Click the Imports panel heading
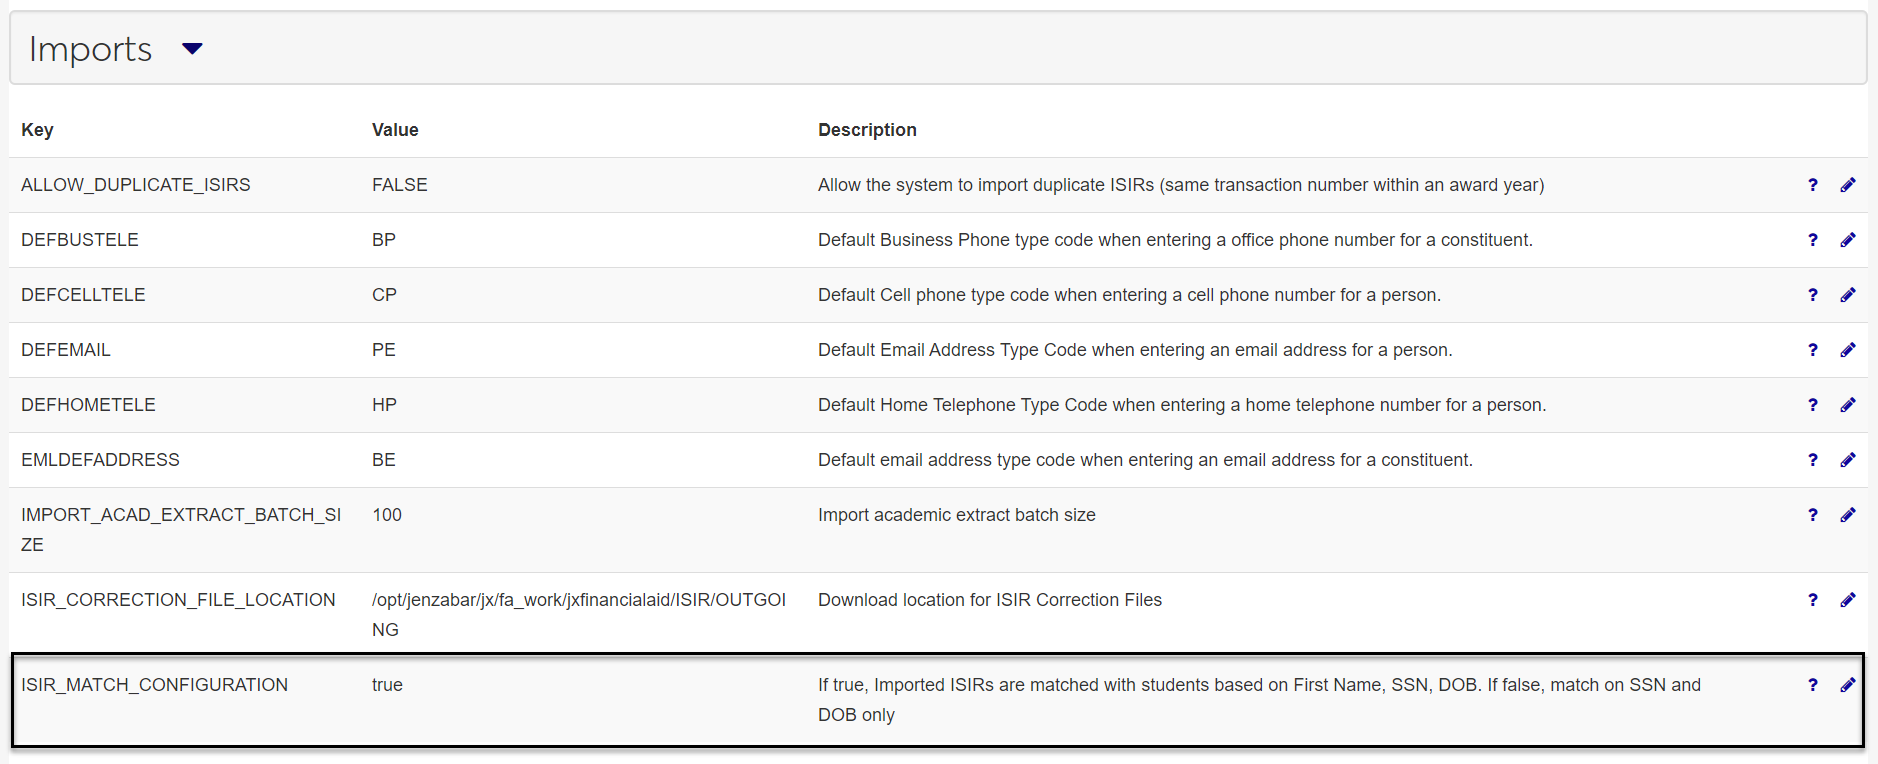The width and height of the screenshot is (1878, 764). pyautogui.click(x=90, y=49)
